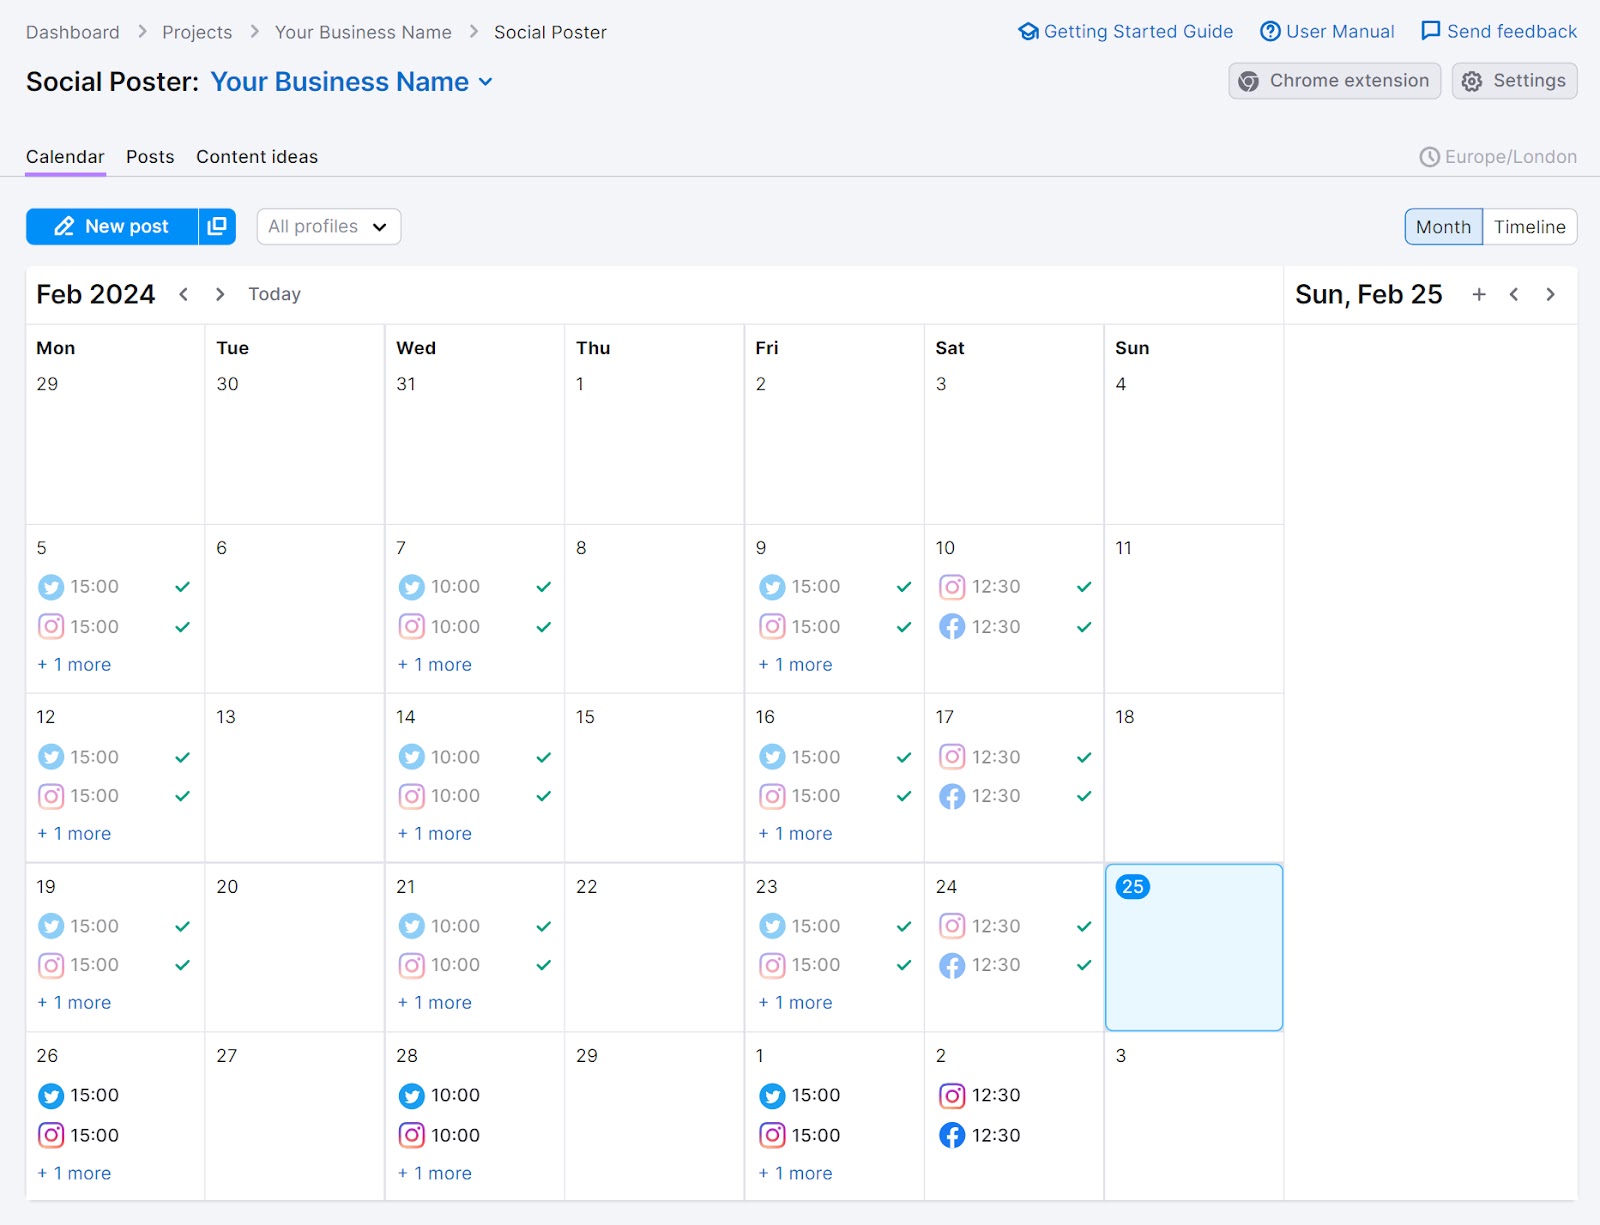Jump to Today in the calendar
This screenshot has width=1600, height=1225.
coord(274,294)
